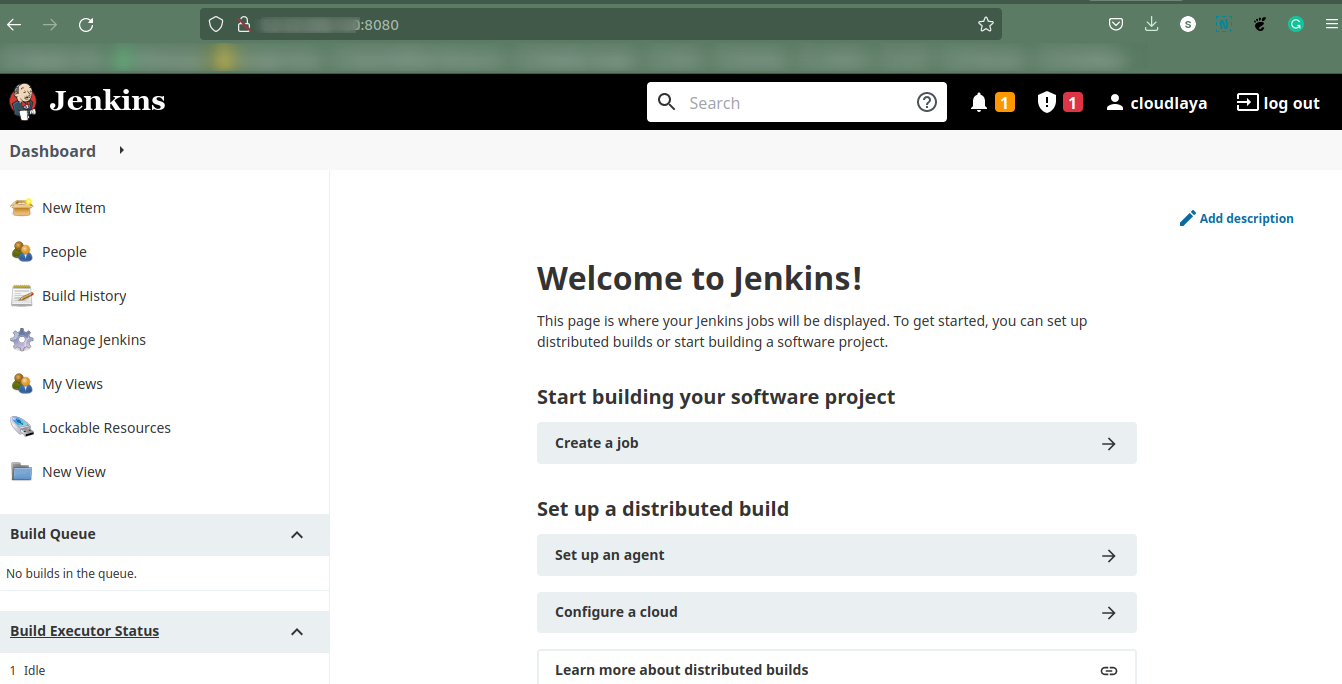Click the 'Idle' executor status text
The image size is (1342, 684).
pos(35,671)
